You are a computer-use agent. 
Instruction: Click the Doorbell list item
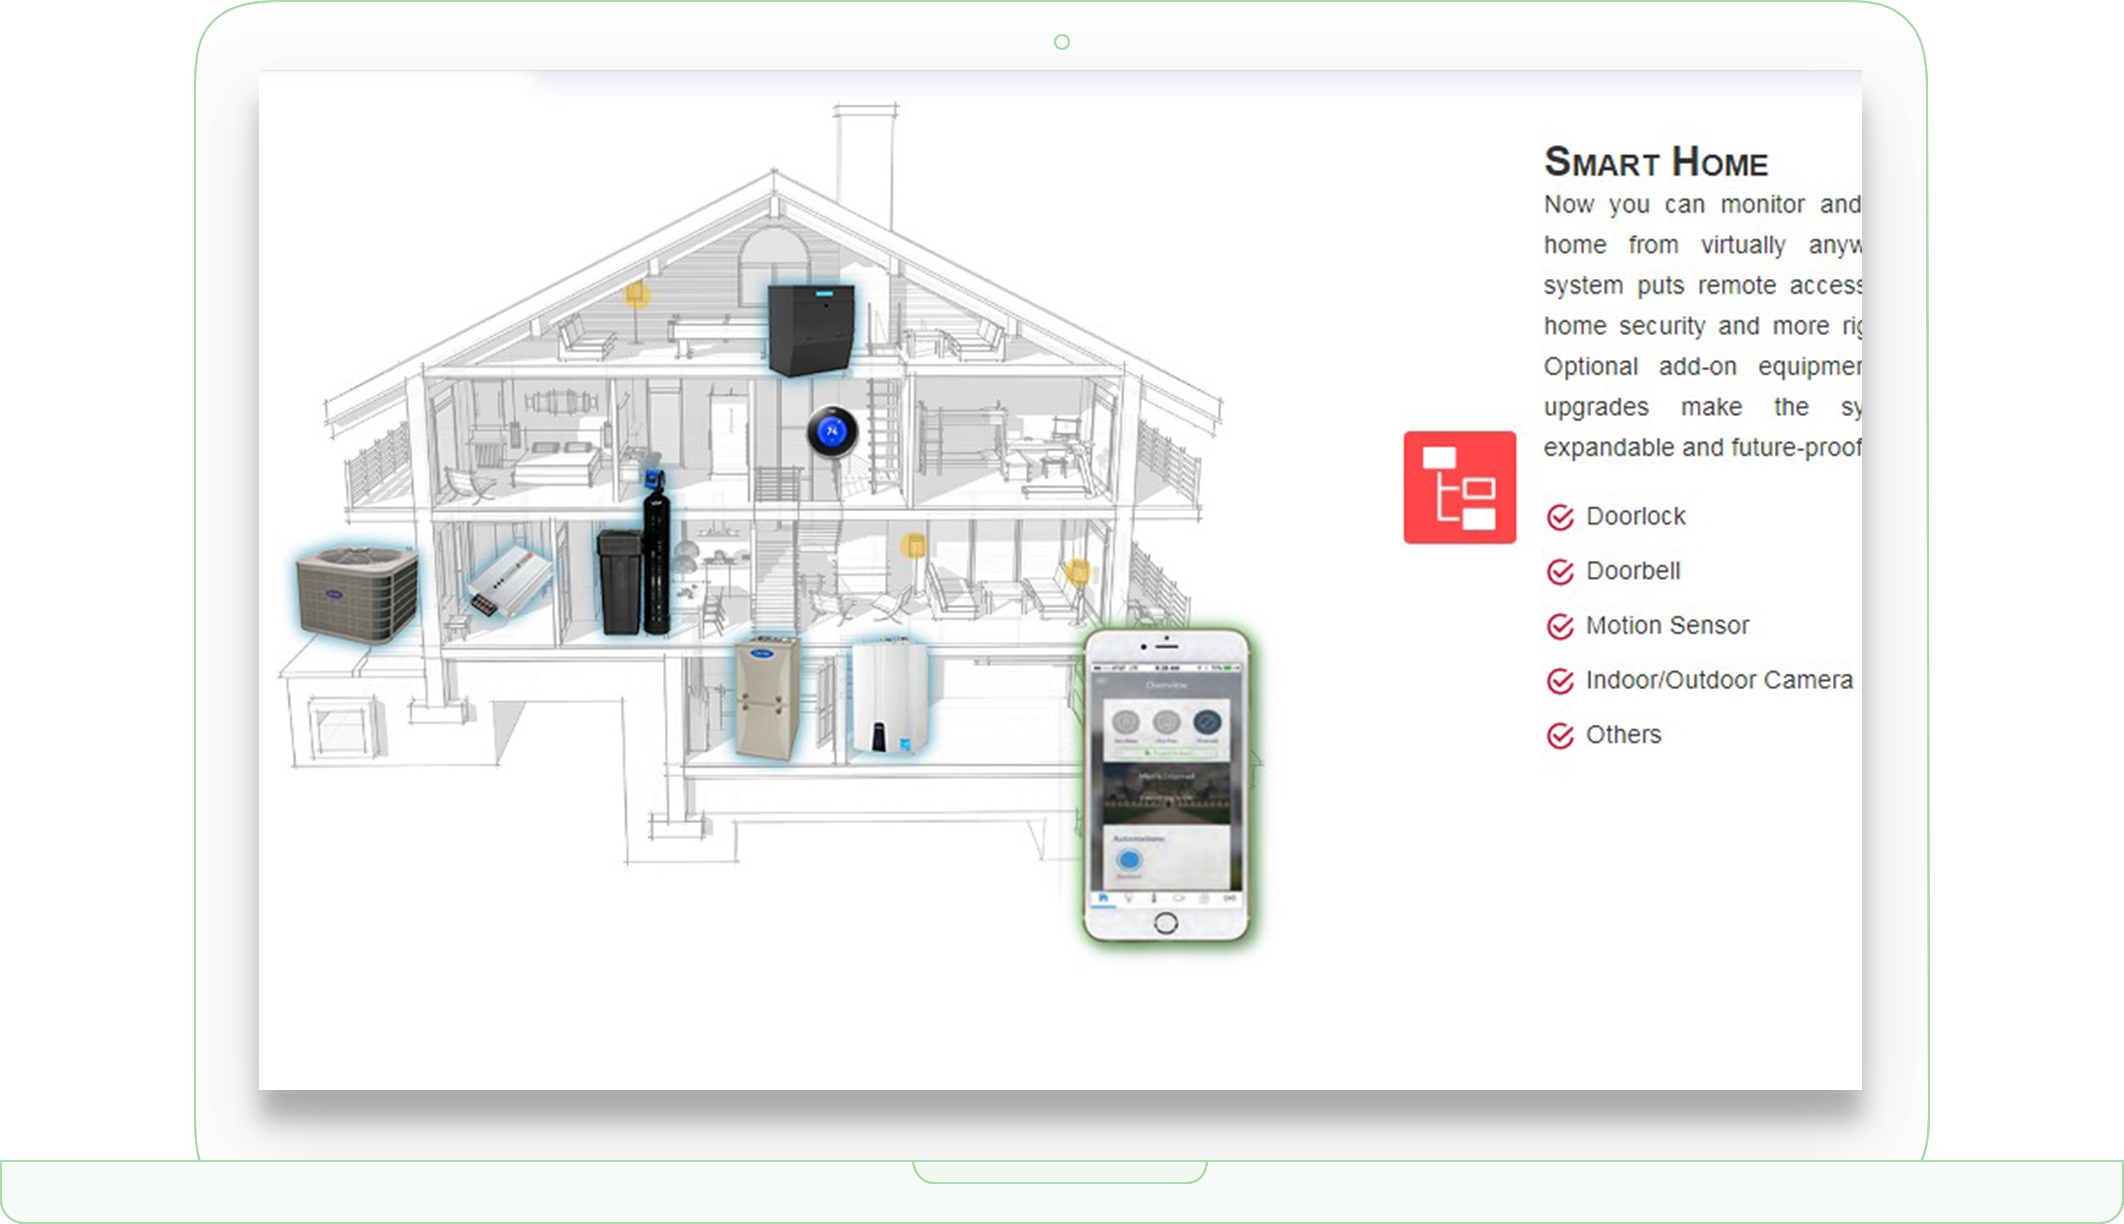click(1633, 571)
